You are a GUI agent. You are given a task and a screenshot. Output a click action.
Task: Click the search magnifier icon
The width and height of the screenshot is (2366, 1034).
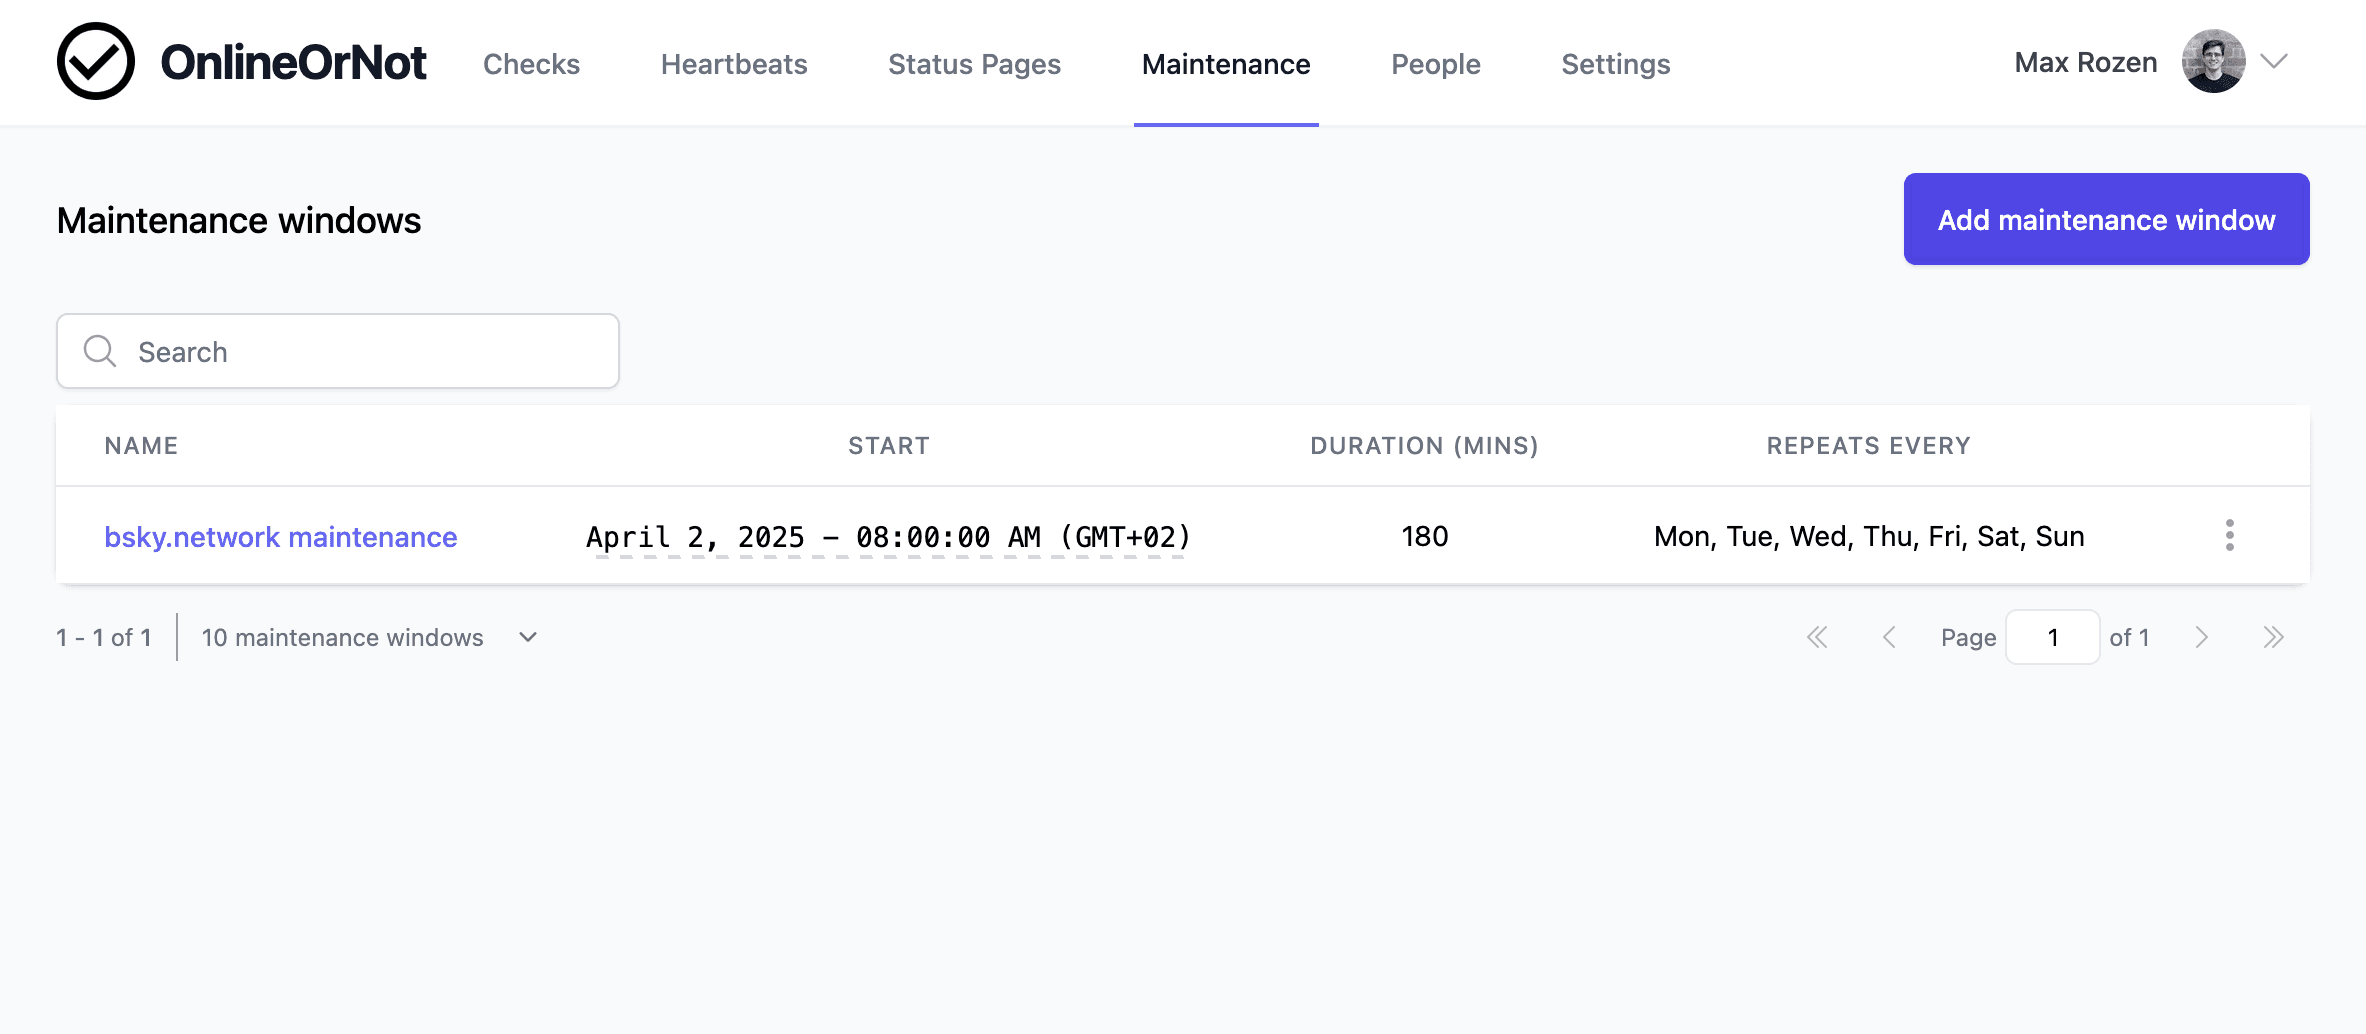click(x=99, y=351)
